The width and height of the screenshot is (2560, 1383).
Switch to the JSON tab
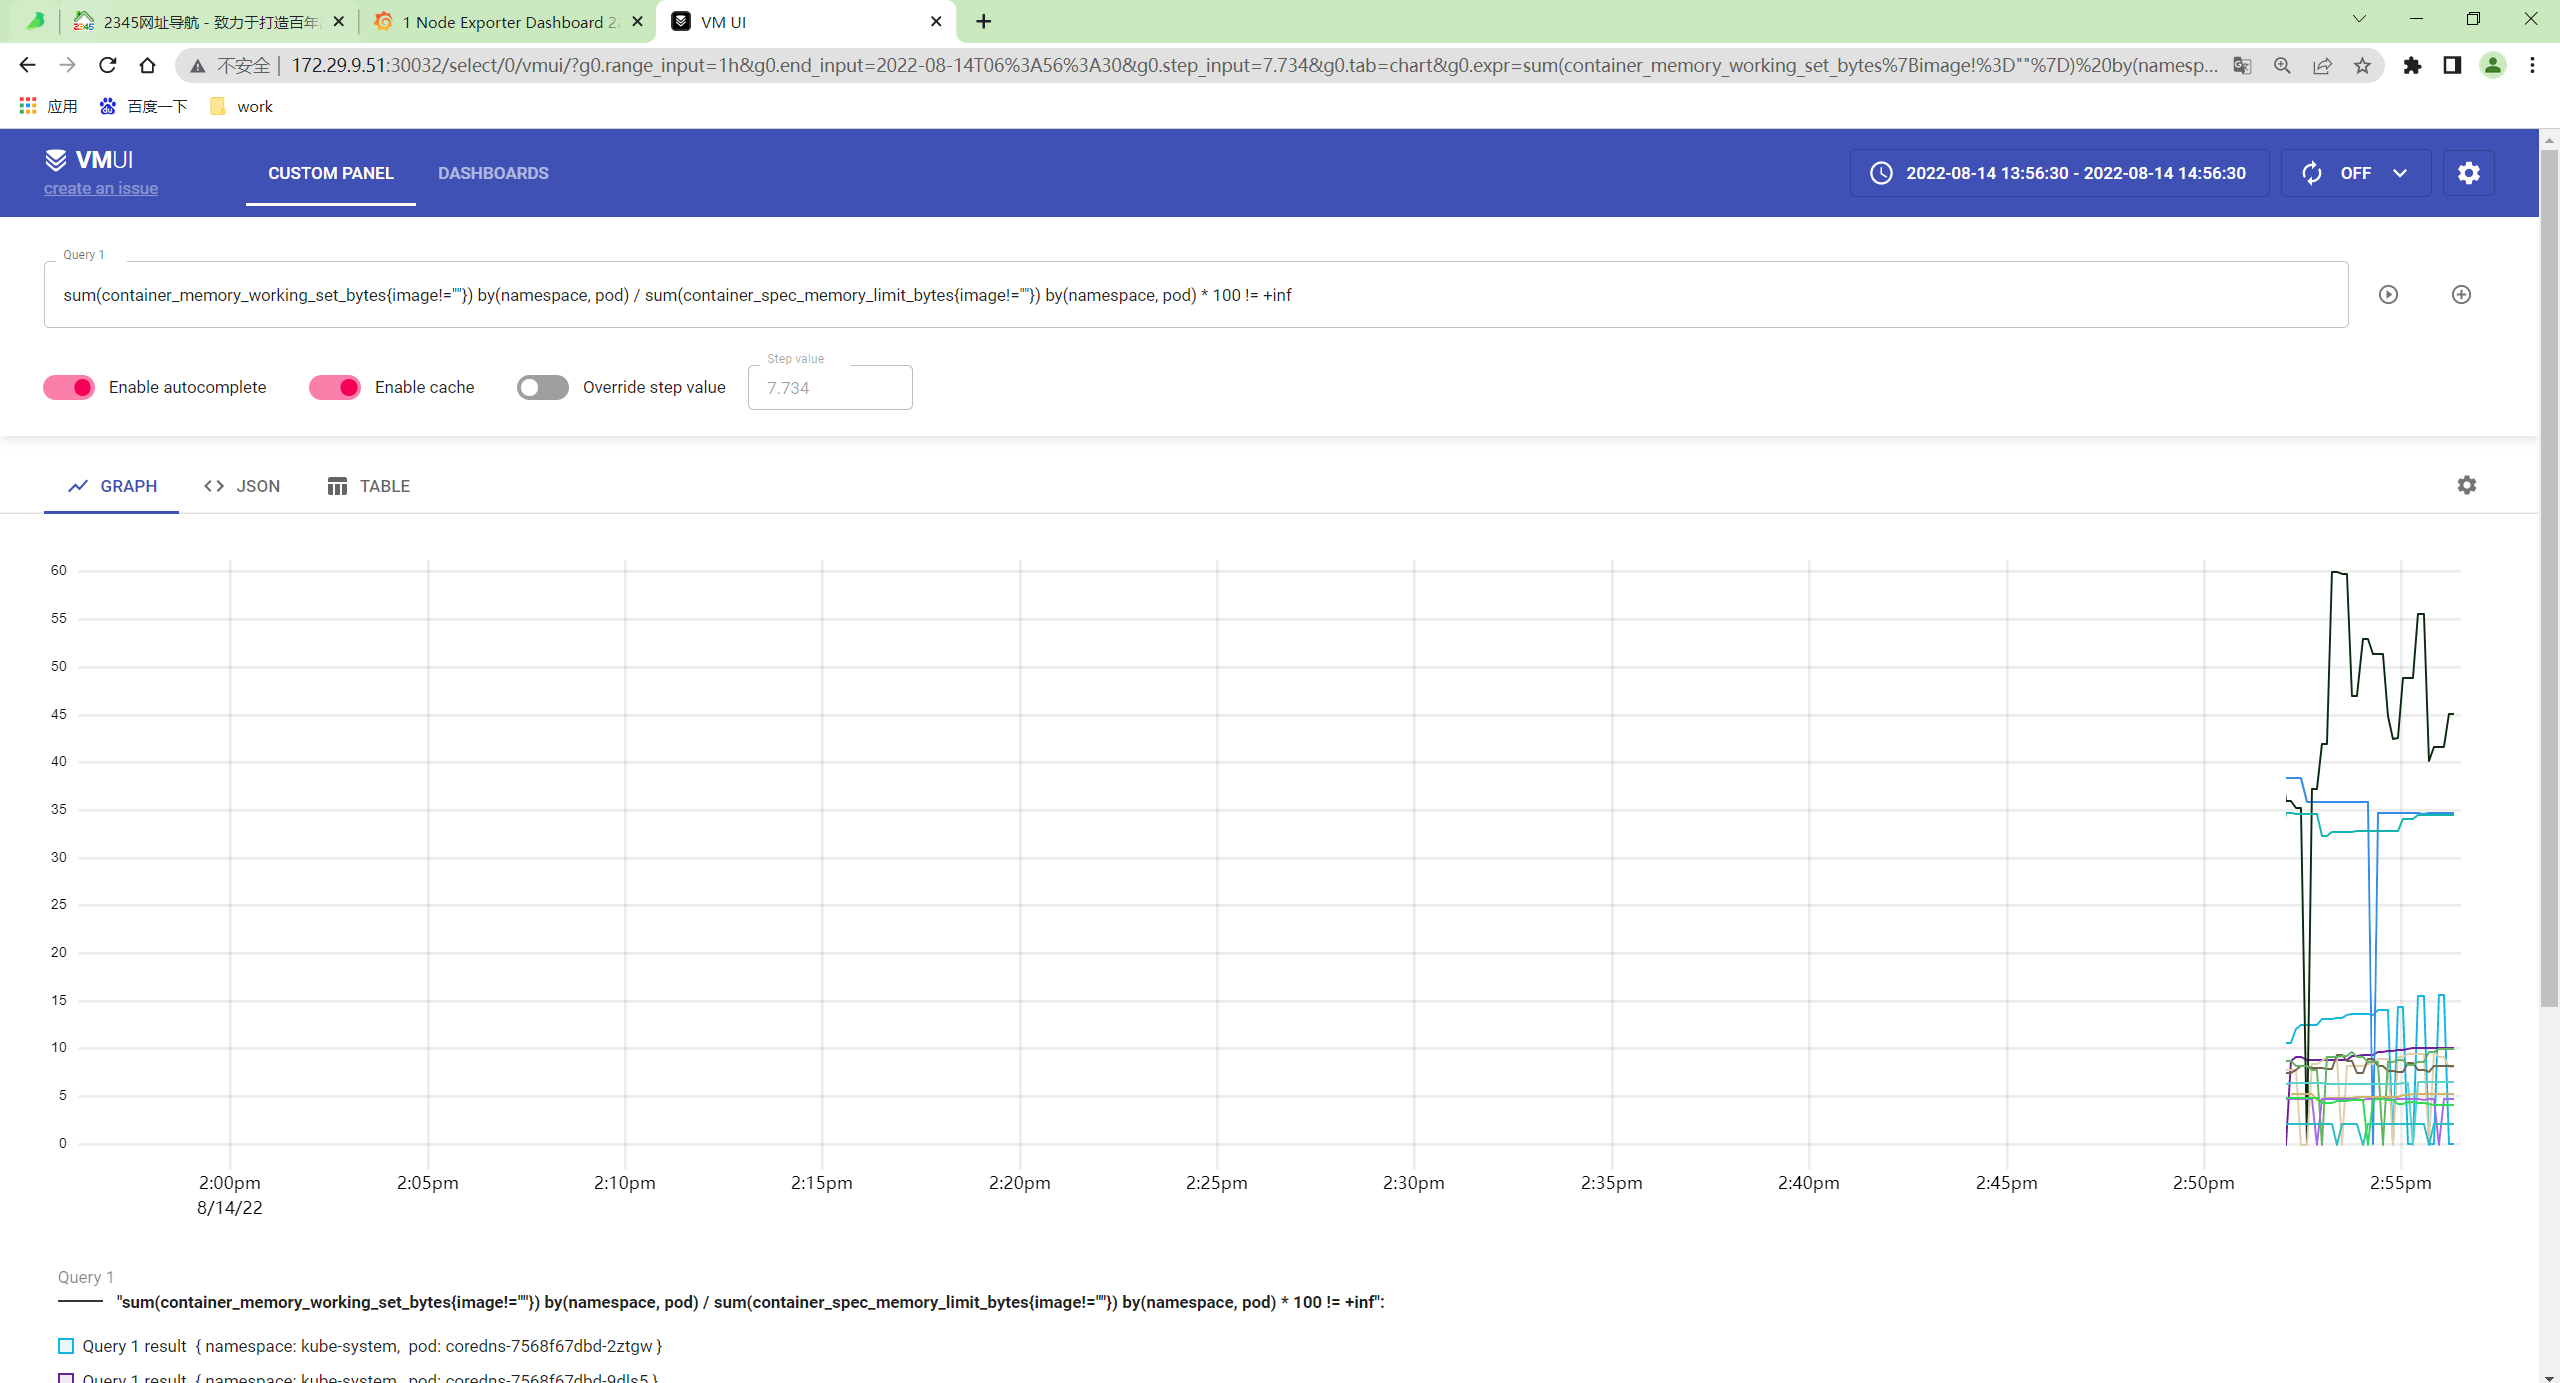pos(240,485)
